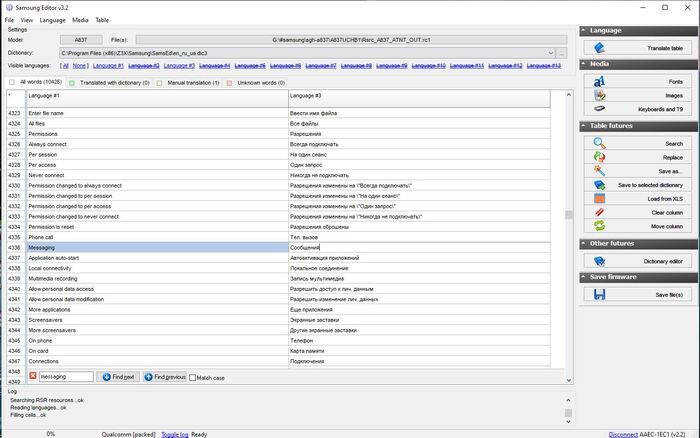The width and height of the screenshot is (700, 438).
Task: Click the Language #1 column header
Action: point(157,99)
